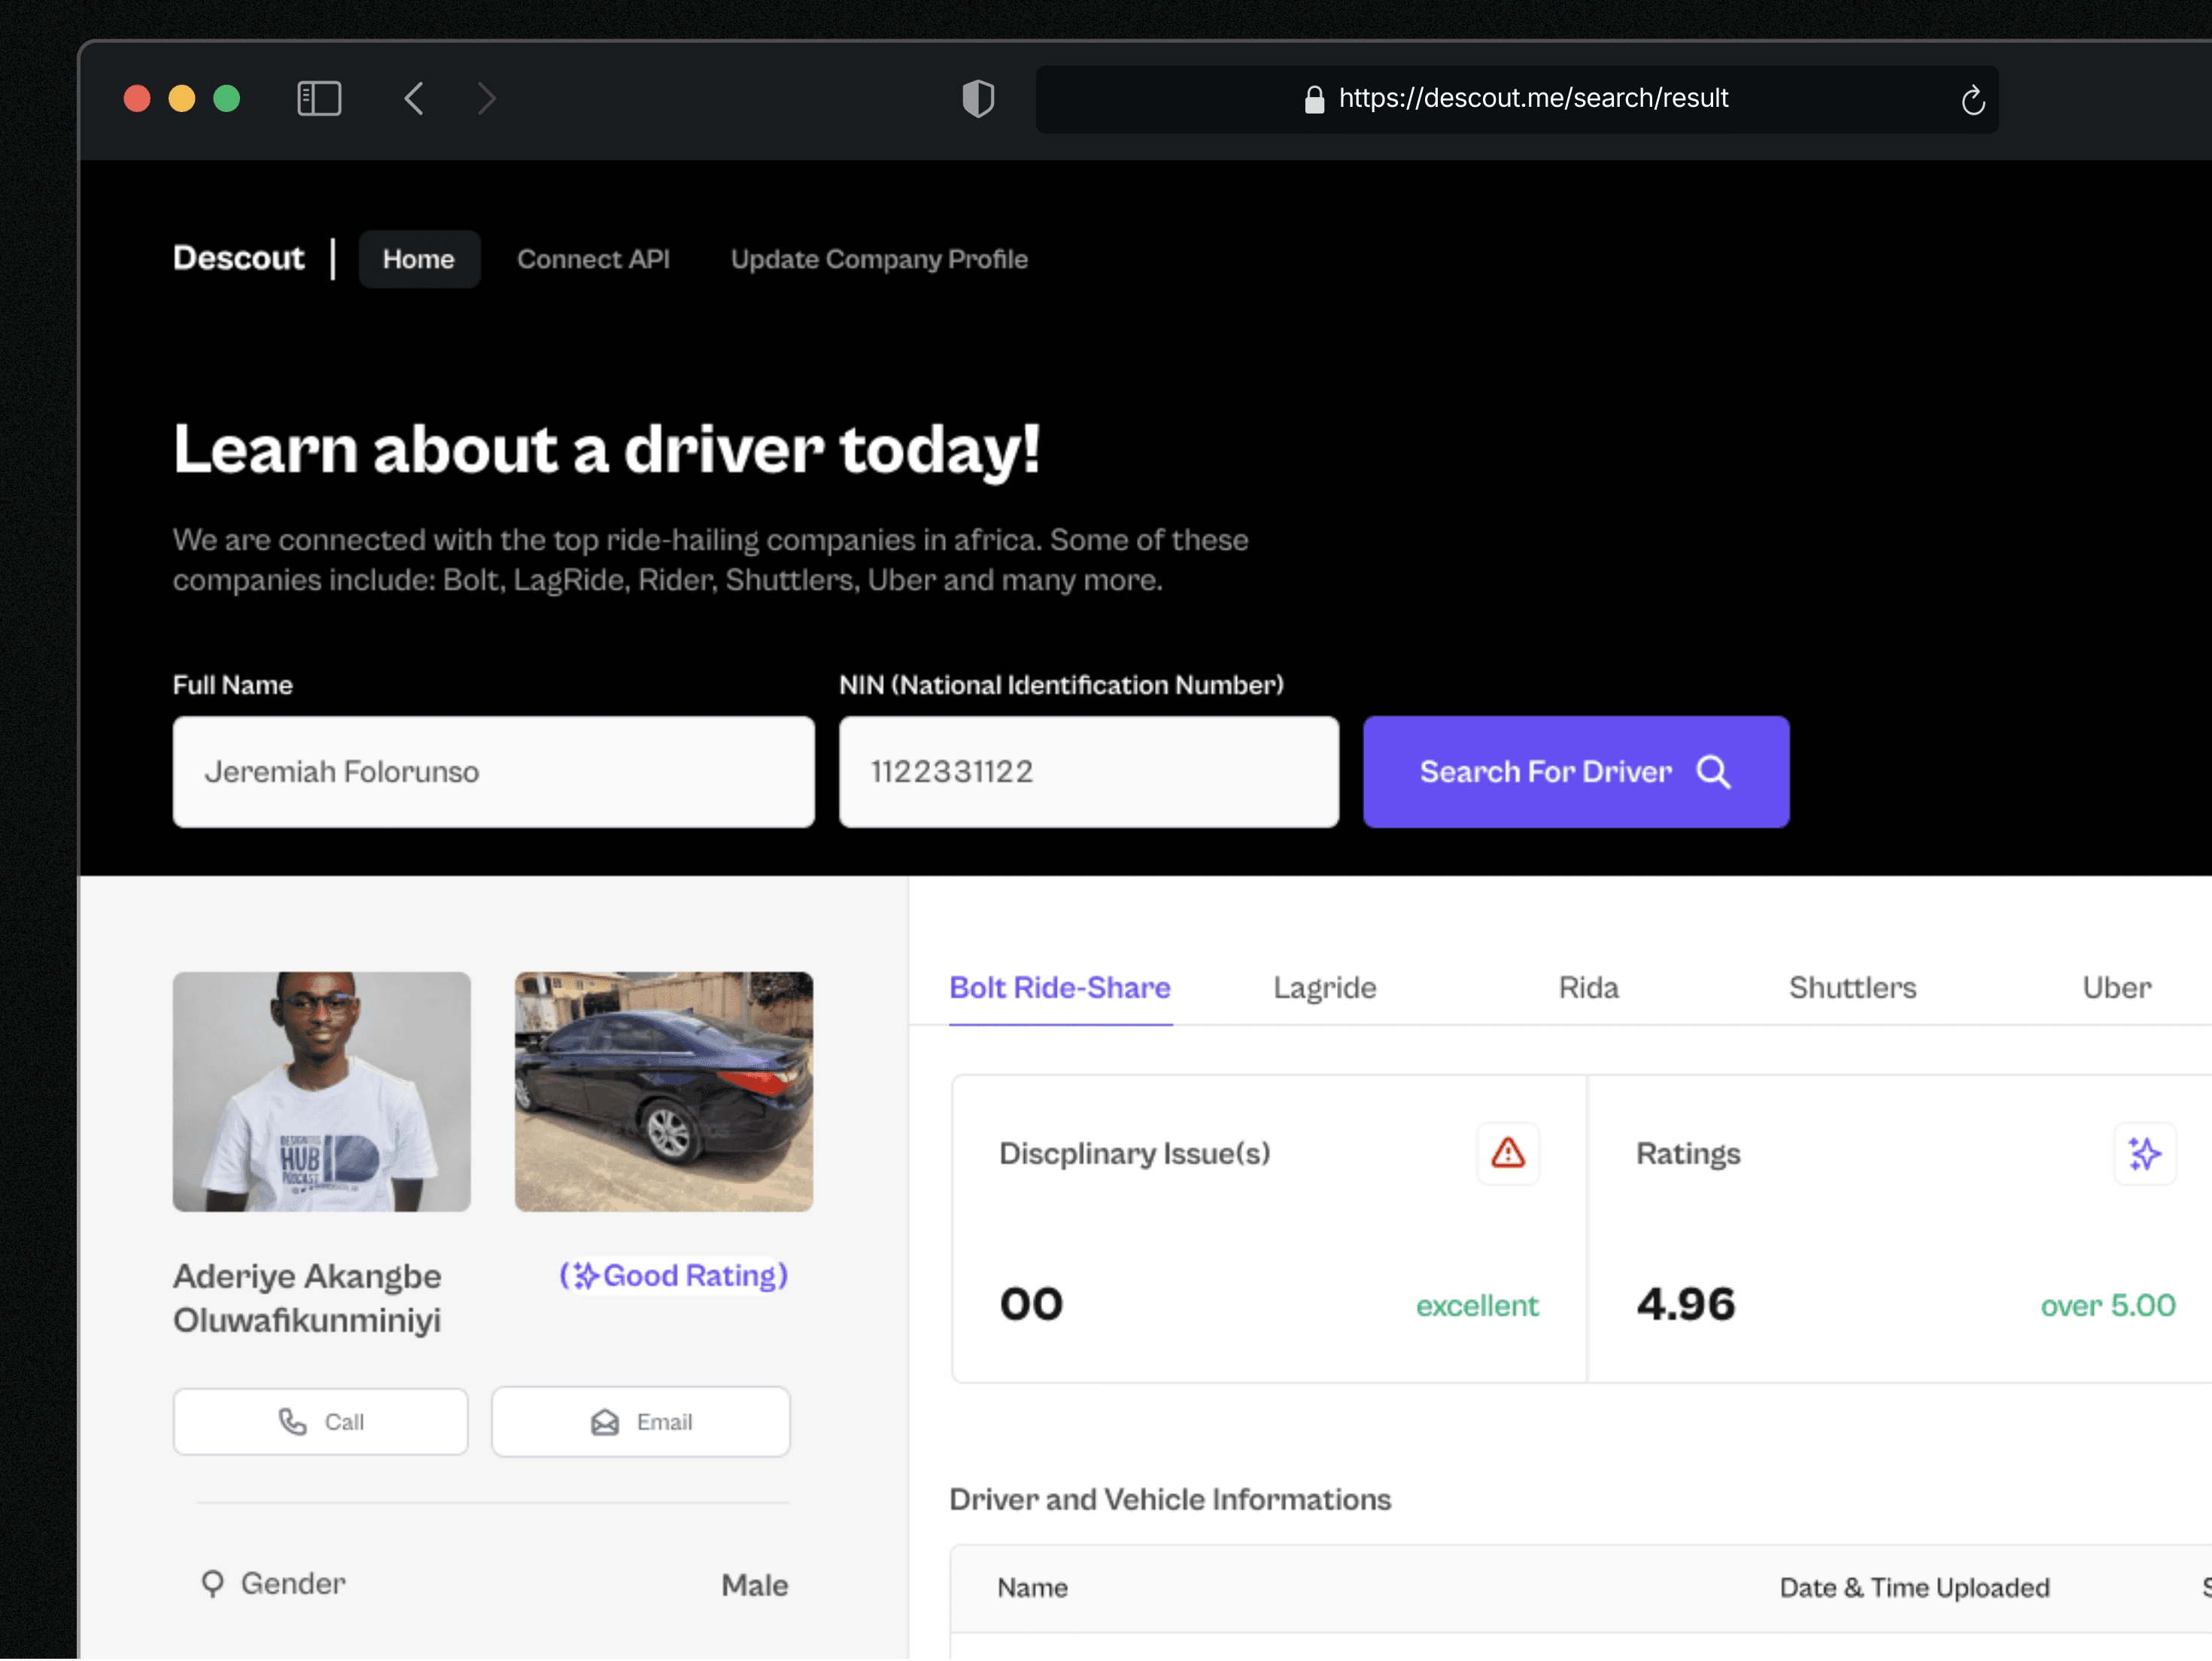The height and width of the screenshot is (1661, 2212).
Task: Click the browser forward arrow
Action: [x=486, y=98]
